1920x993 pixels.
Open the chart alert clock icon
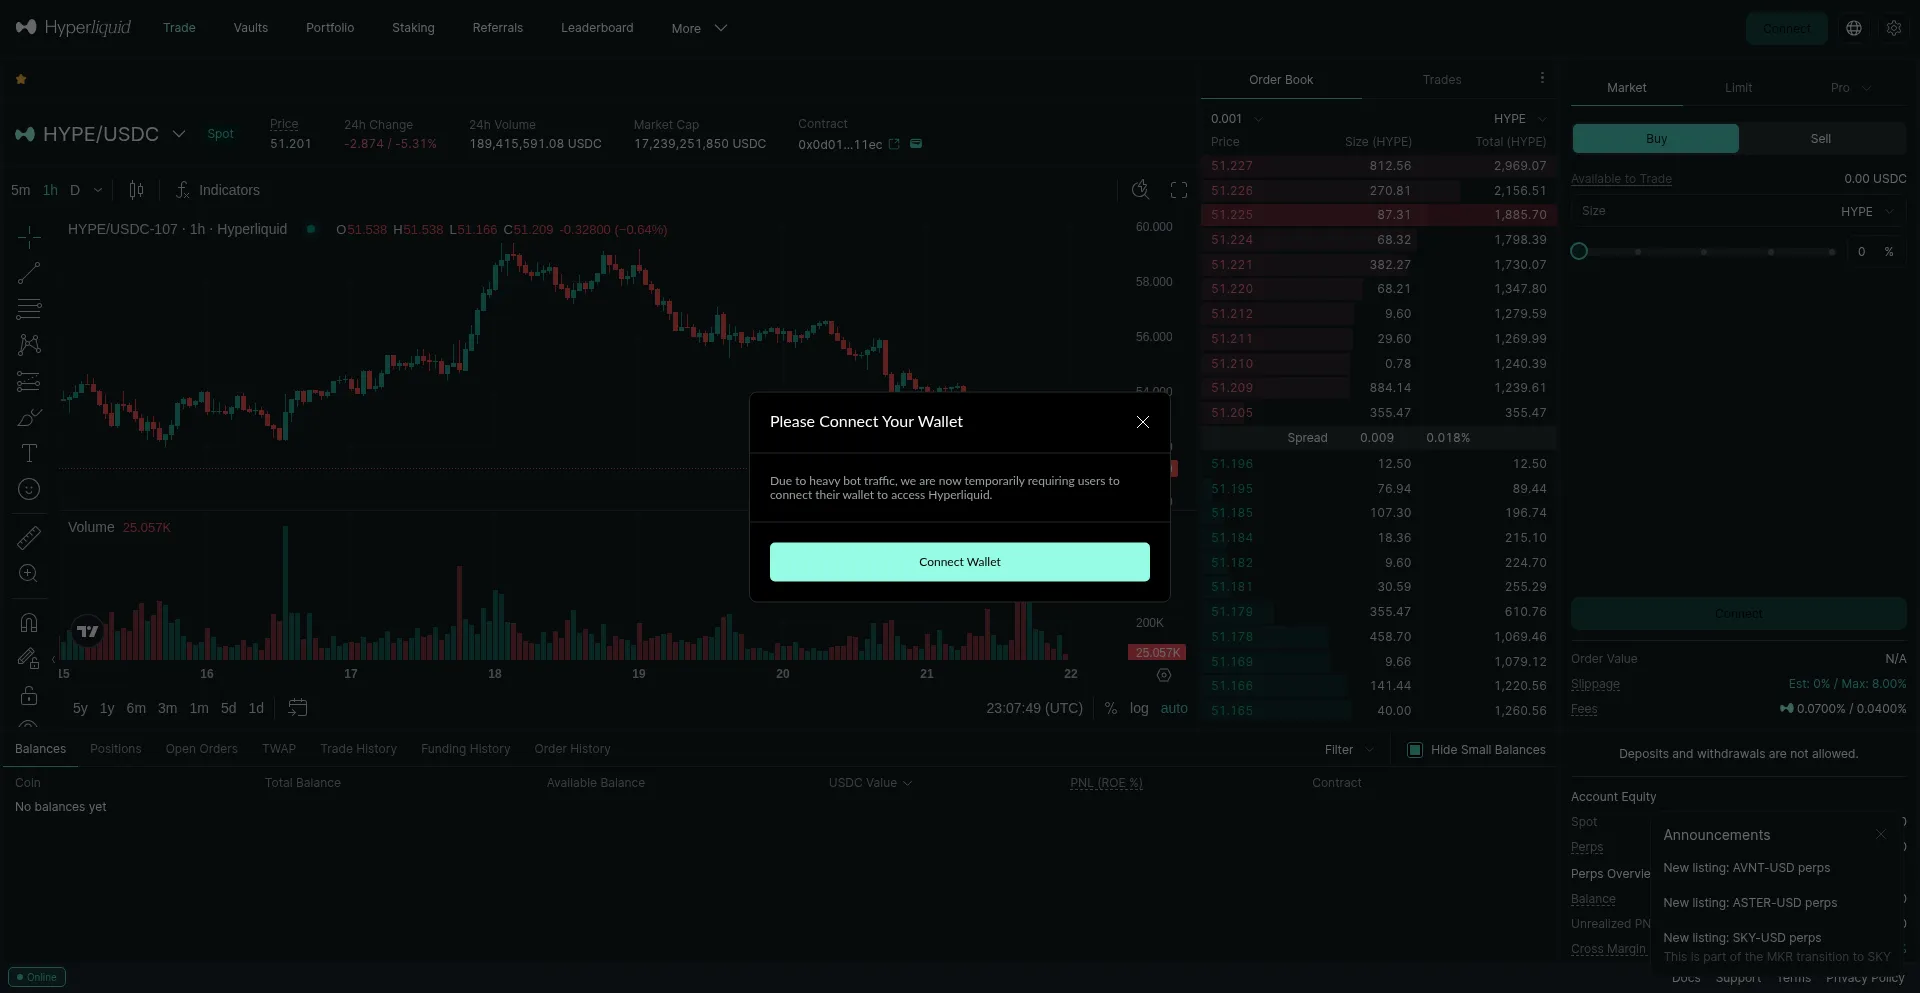coord(1140,190)
